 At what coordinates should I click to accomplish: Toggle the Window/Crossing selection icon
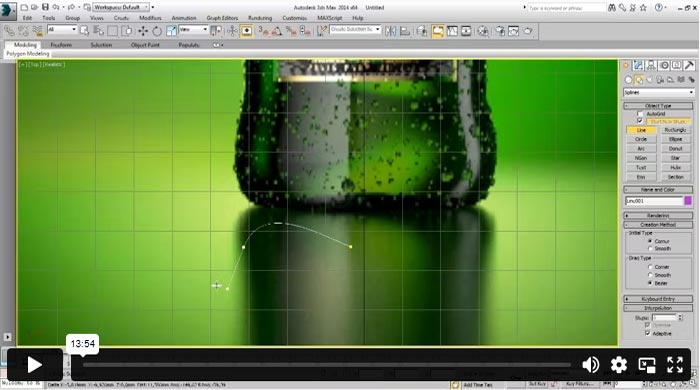coord(127,31)
